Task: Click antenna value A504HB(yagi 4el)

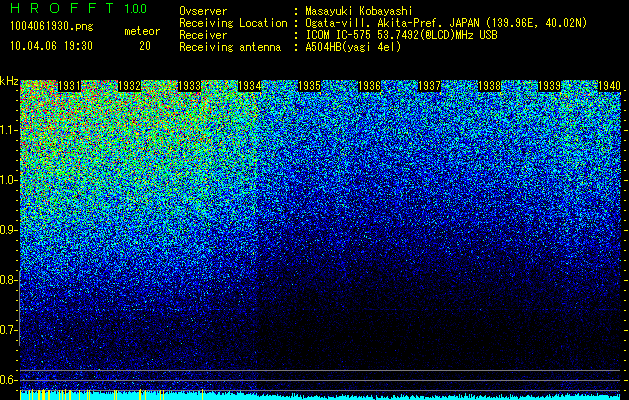Action: [x=353, y=47]
